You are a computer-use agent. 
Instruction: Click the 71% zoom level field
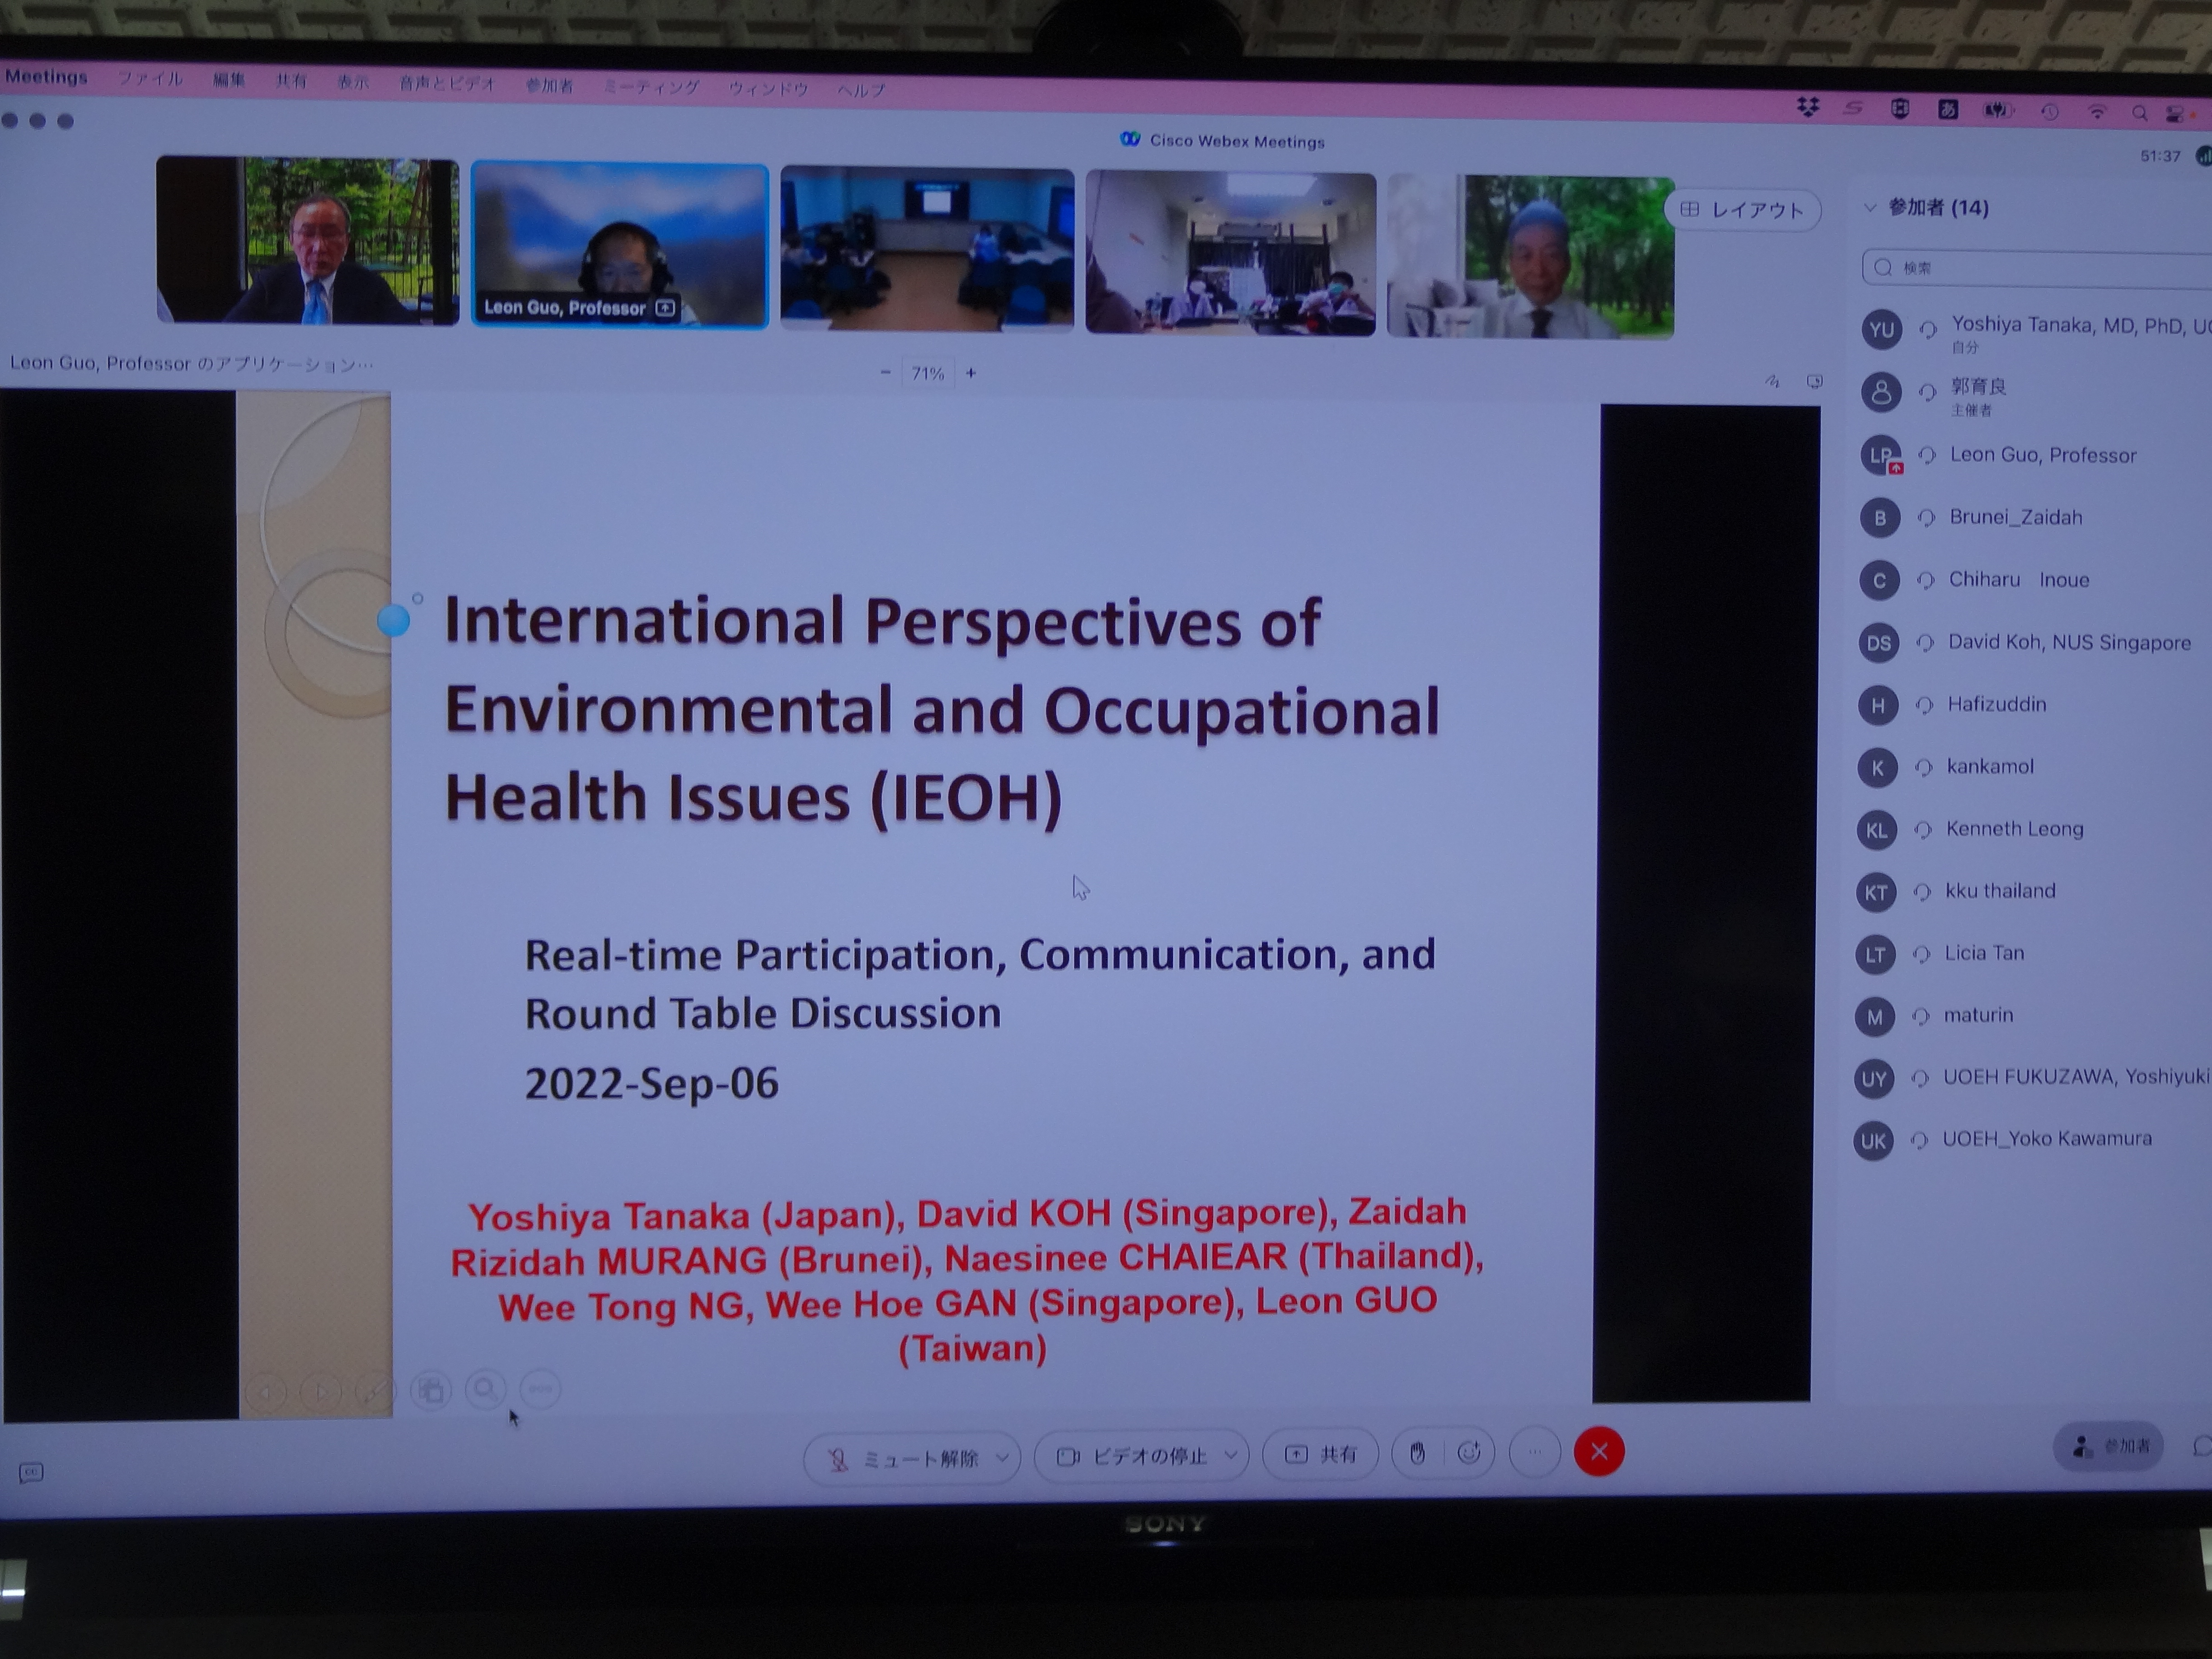[927, 373]
